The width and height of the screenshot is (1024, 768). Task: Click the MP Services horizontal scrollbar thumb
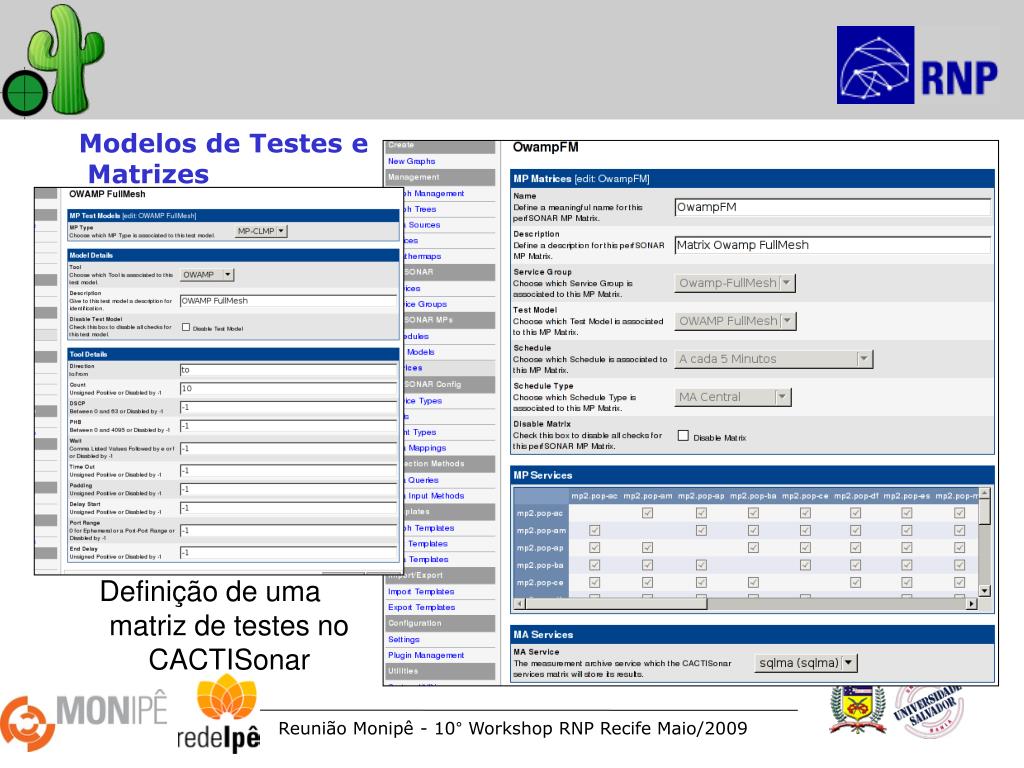(x=616, y=604)
